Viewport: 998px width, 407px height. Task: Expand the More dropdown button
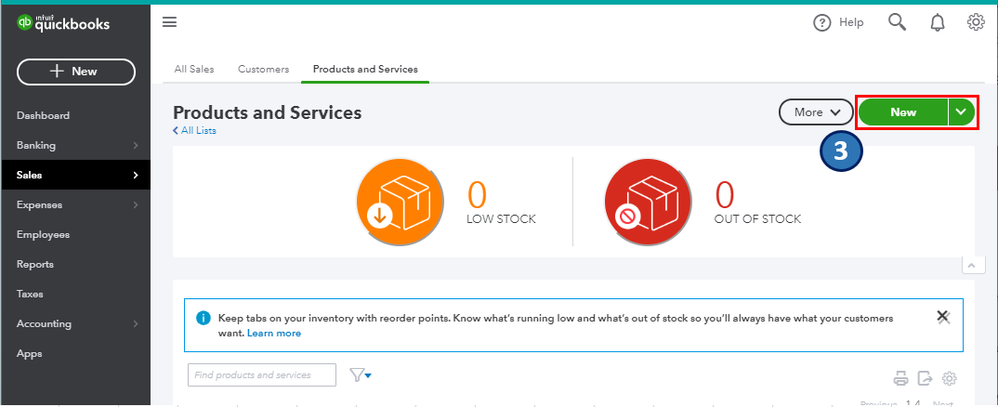click(x=816, y=112)
